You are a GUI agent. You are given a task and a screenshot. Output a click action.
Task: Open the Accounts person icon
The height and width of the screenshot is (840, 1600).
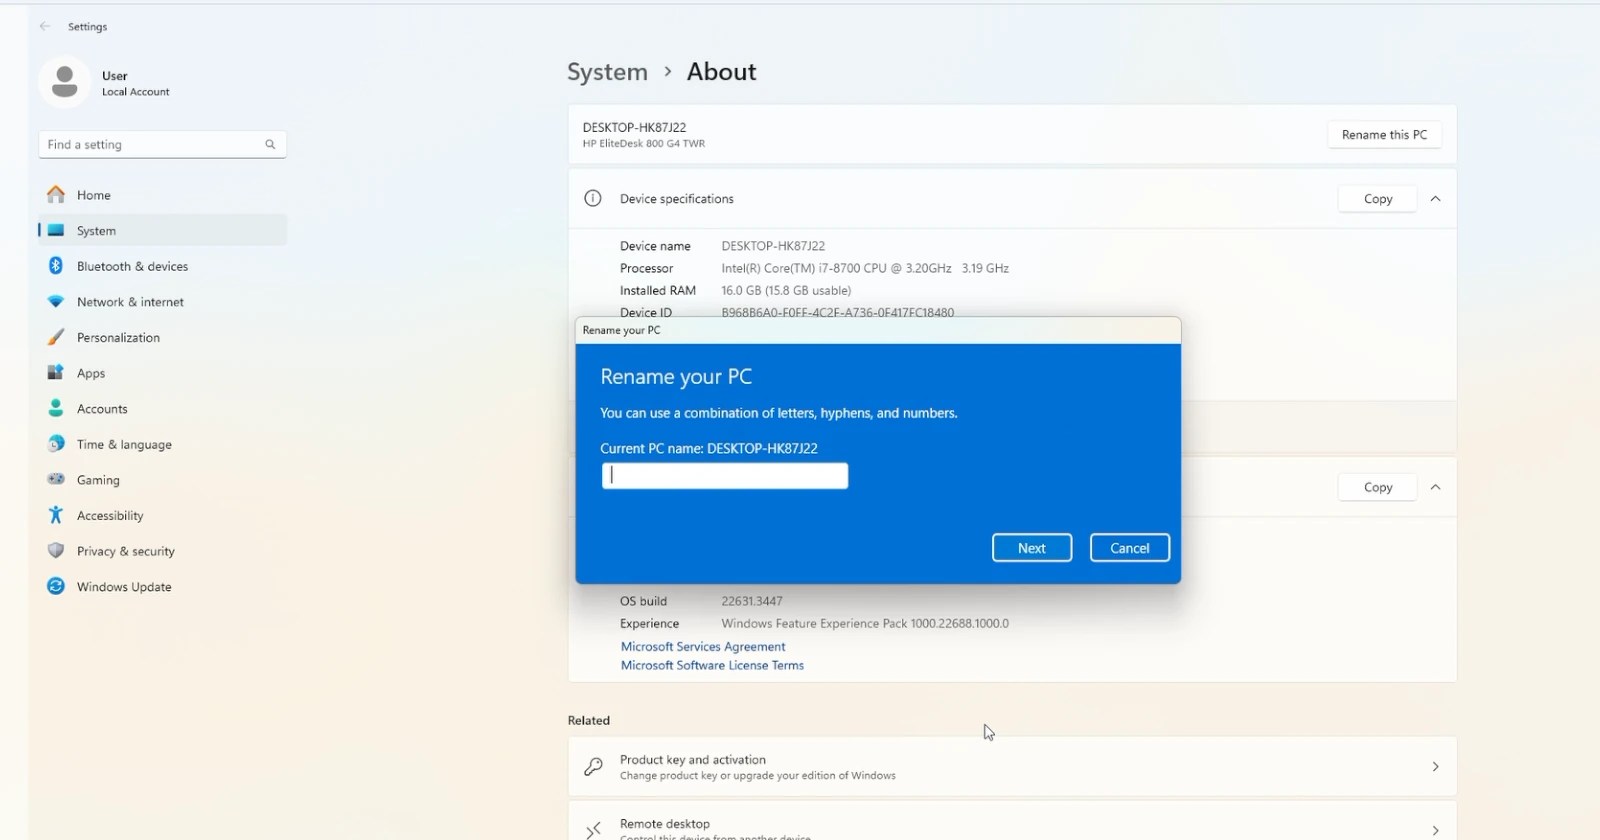pyautogui.click(x=56, y=408)
